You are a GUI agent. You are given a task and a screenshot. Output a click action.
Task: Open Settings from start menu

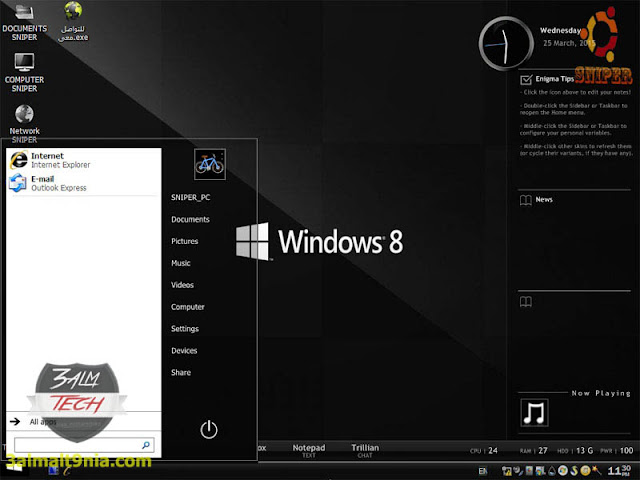(185, 329)
